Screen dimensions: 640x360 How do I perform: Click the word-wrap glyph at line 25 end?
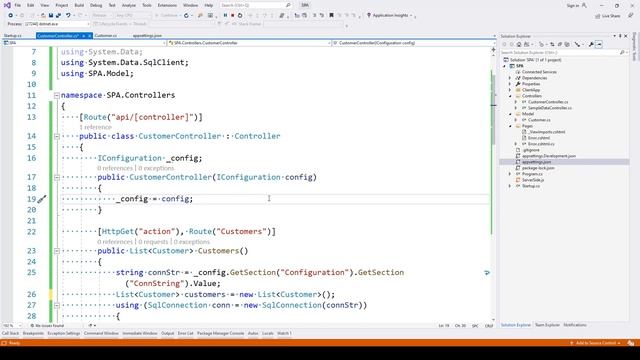coord(487,273)
